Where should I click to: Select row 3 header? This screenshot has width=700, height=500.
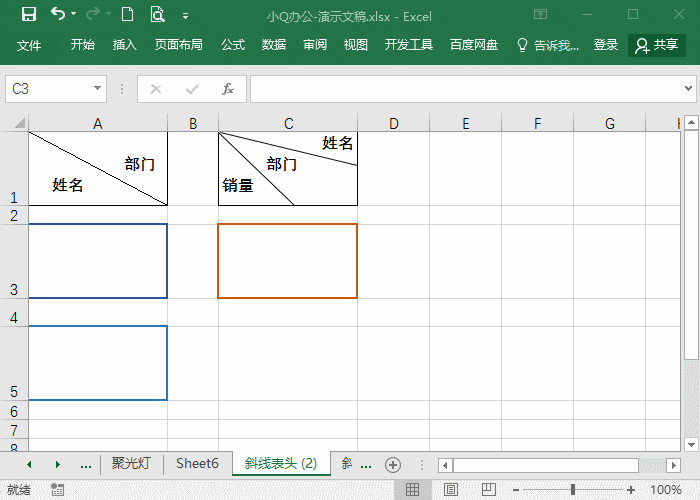[14, 261]
